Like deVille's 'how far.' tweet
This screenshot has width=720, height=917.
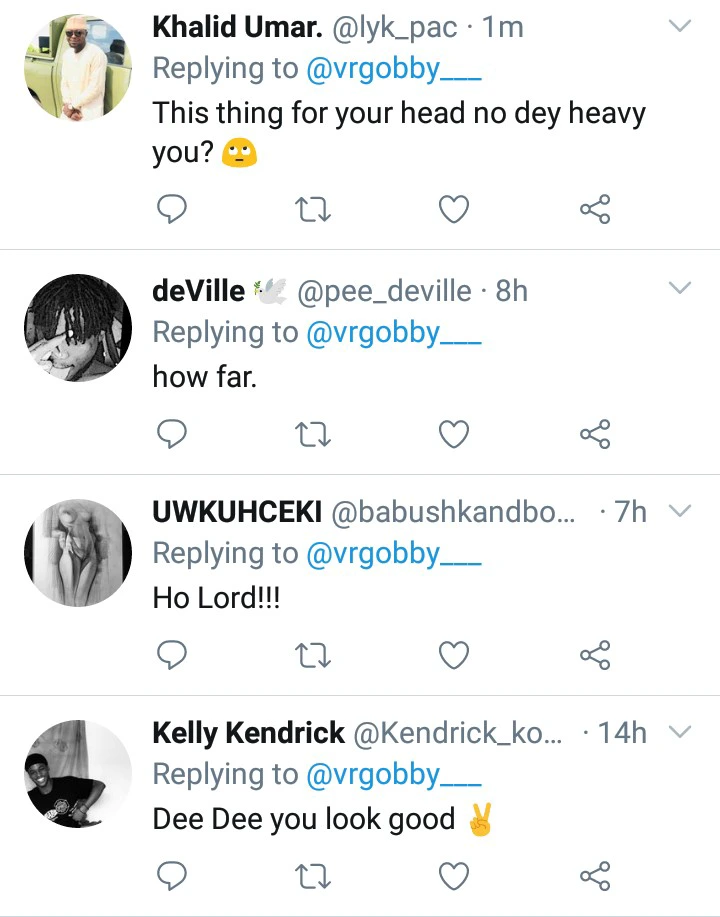click(455, 433)
